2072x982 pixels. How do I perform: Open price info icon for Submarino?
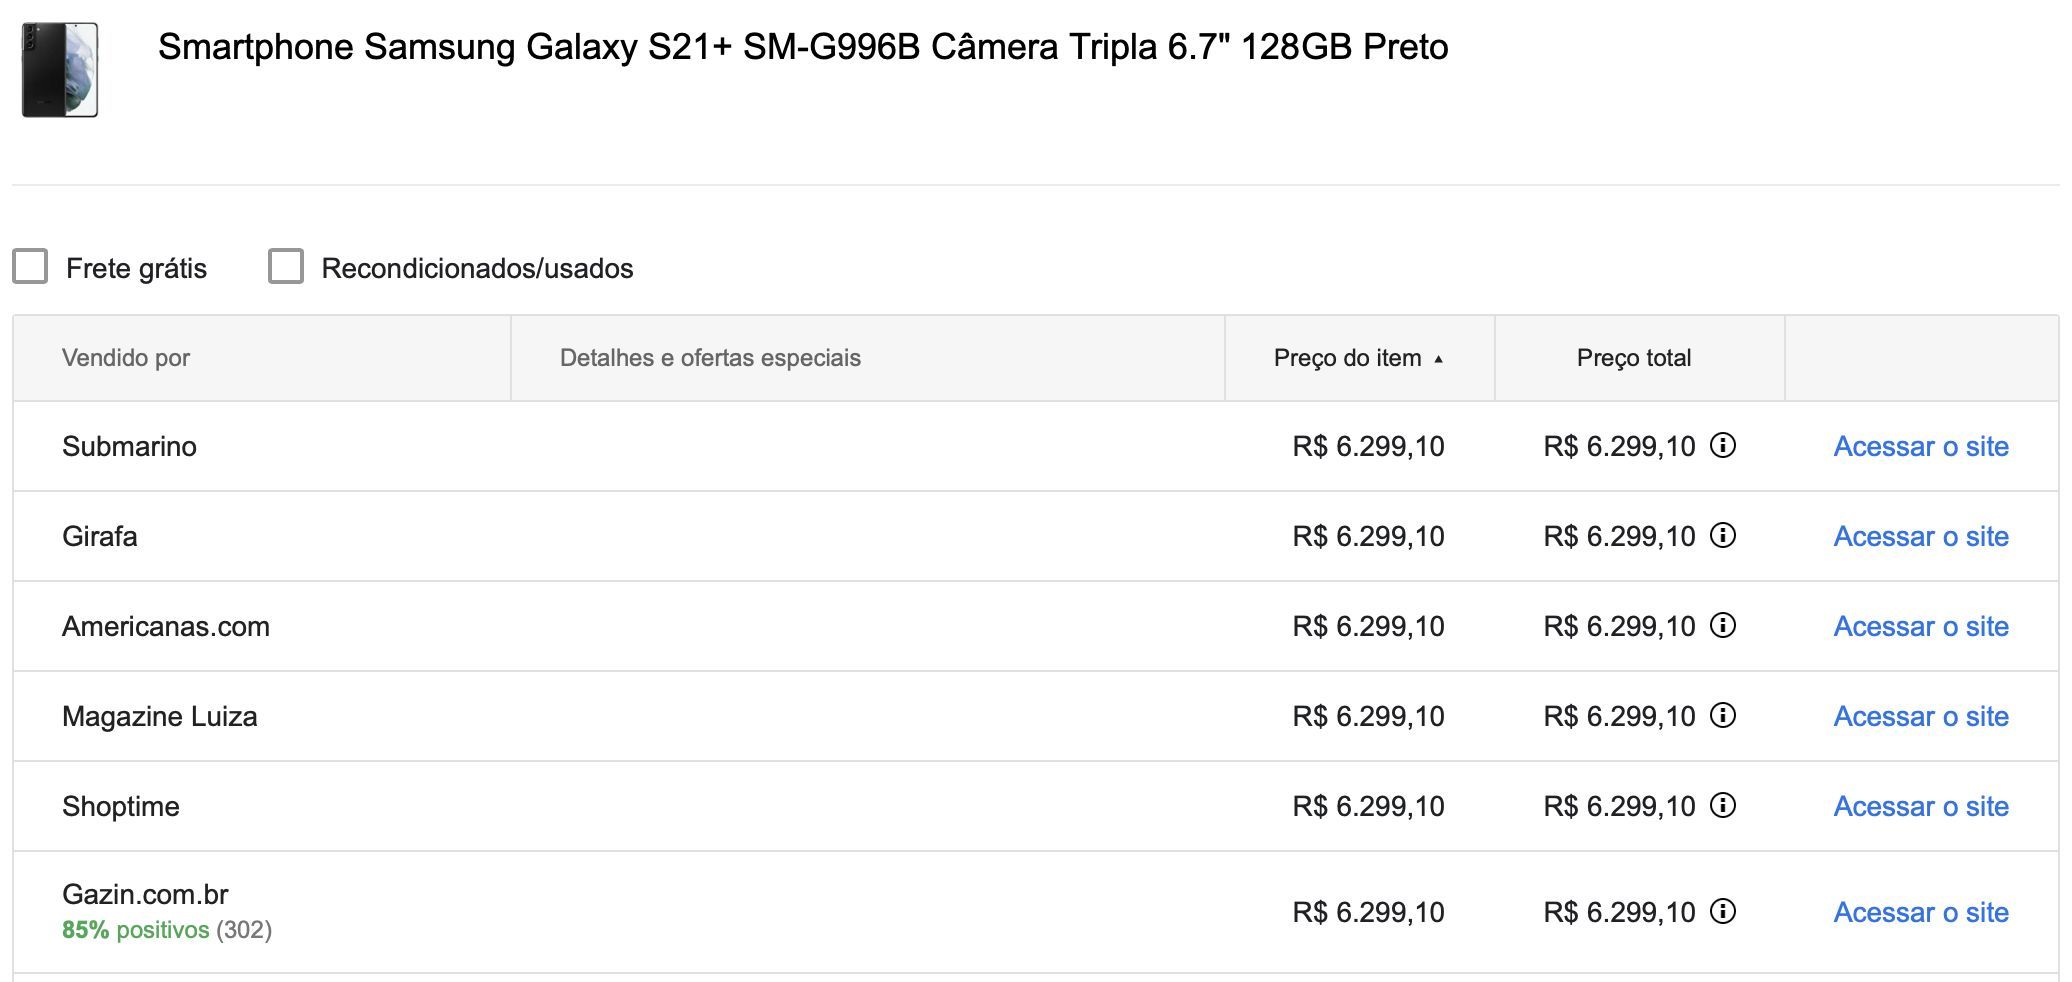coord(1722,445)
